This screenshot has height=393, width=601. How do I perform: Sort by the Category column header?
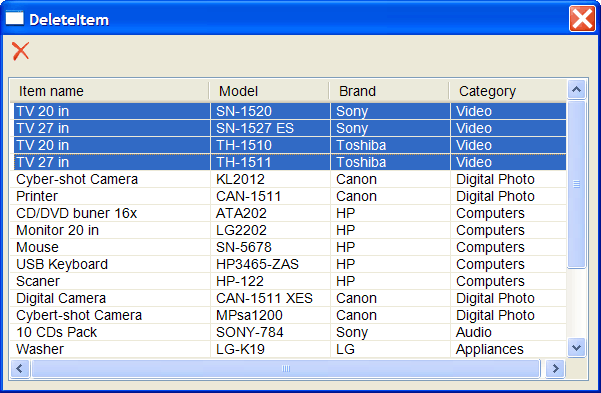[x=507, y=91]
